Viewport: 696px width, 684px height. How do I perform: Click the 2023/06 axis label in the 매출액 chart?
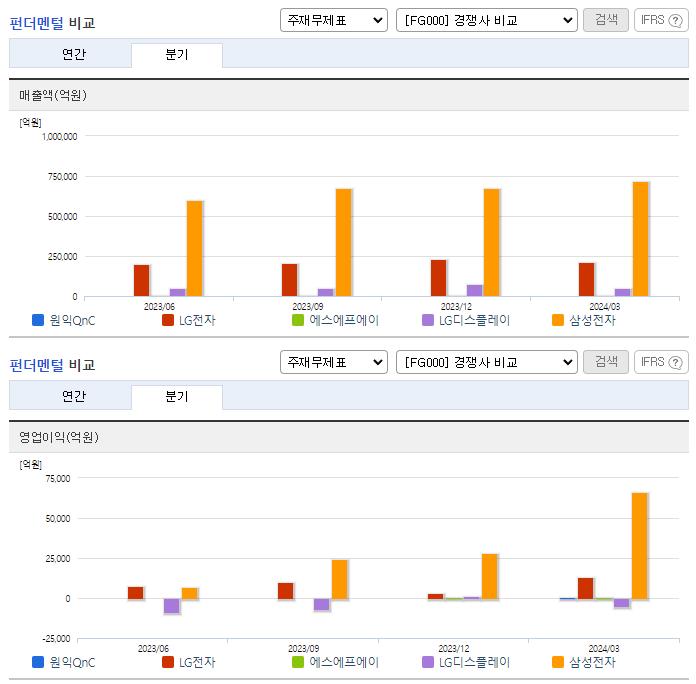pyautogui.click(x=159, y=306)
